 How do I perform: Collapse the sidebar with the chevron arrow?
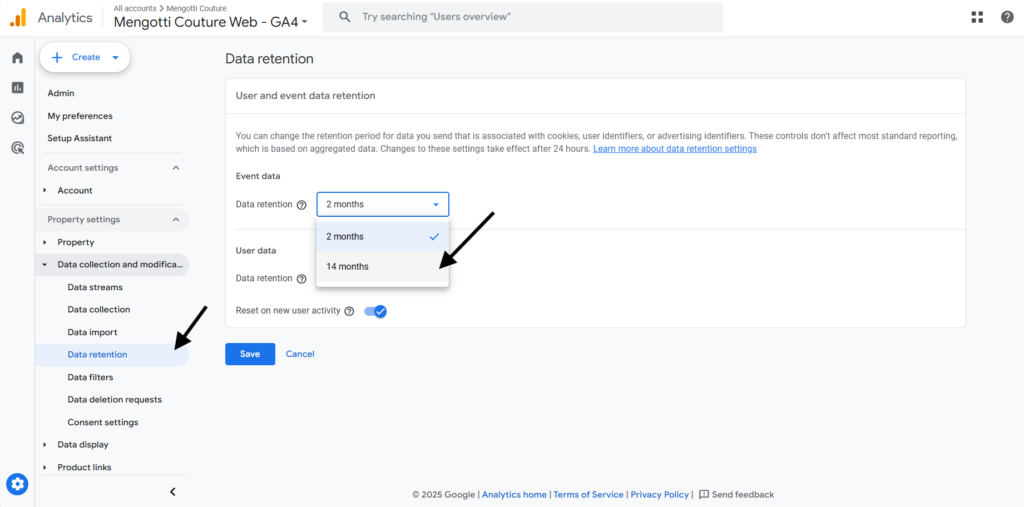click(173, 492)
